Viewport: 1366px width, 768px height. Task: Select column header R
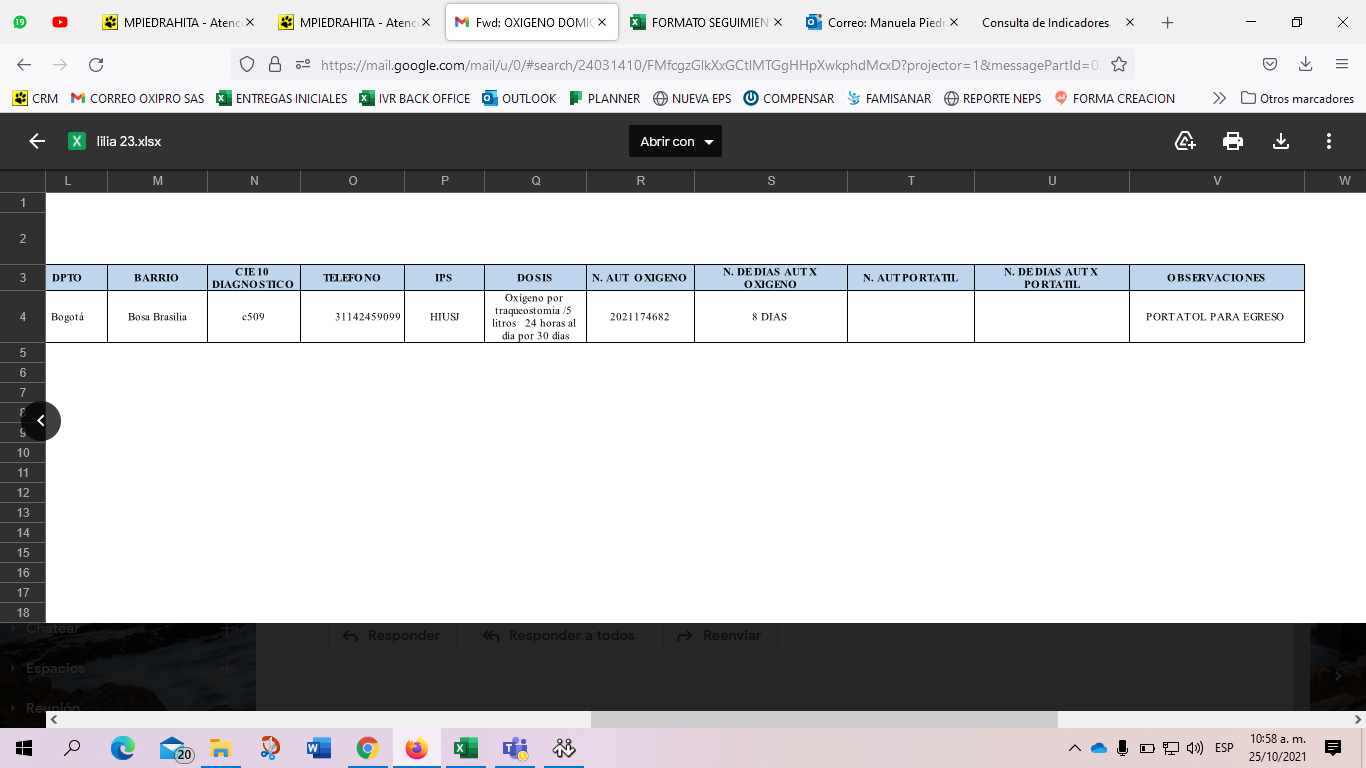[640, 180]
